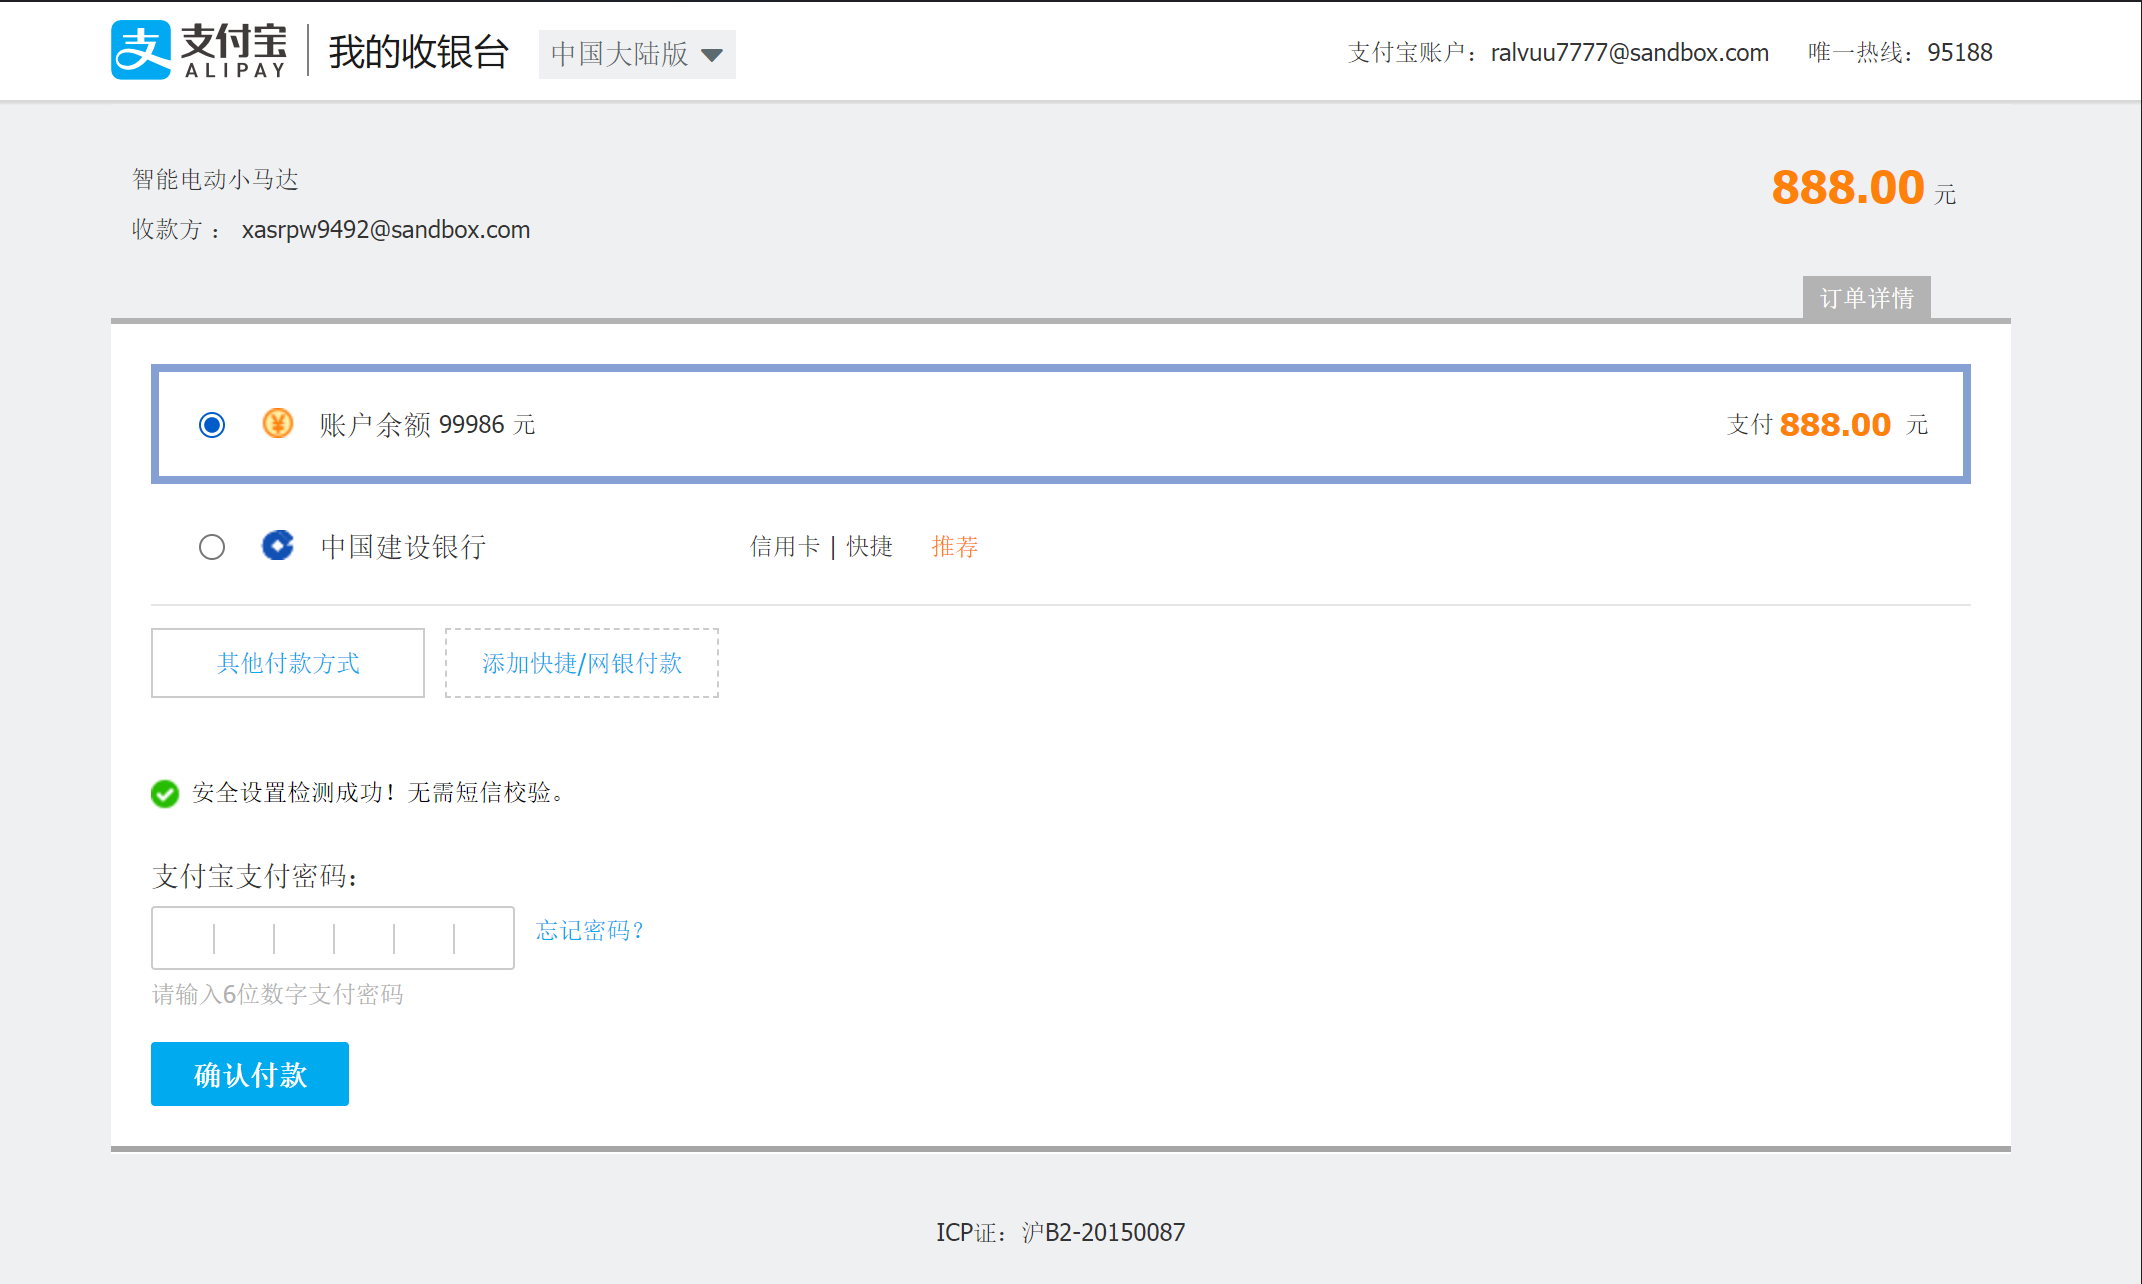Click the 我的收银台 header title
2142x1284 pixels.
419,52
